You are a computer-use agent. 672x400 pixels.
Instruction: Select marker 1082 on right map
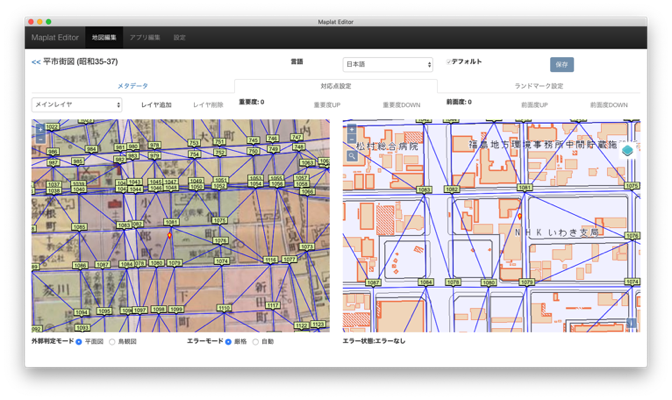tap(452, 189)
